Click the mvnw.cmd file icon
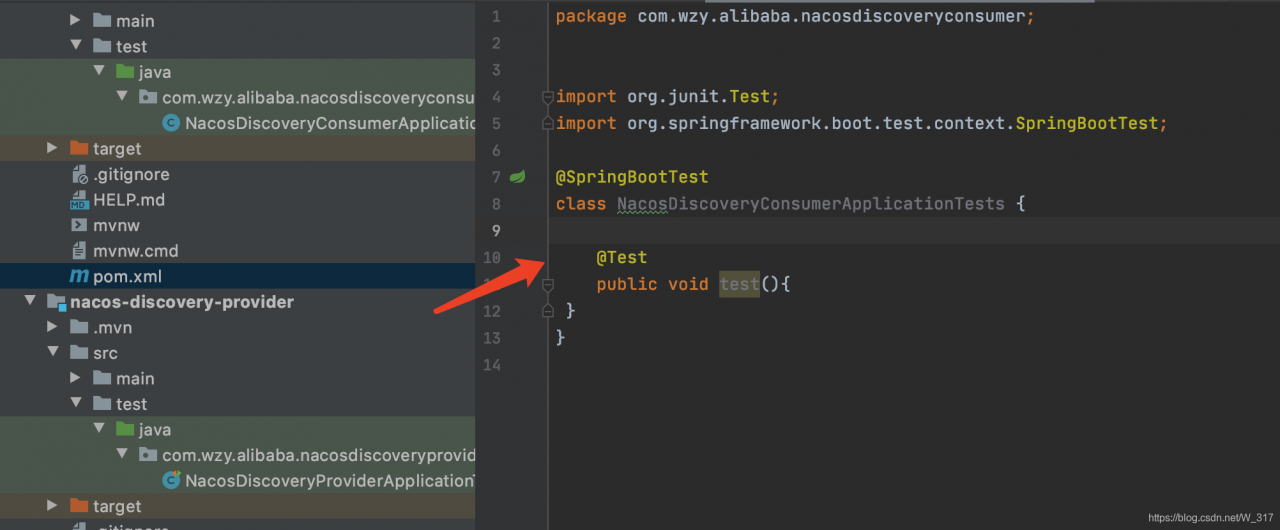 (x=79, y=251)
